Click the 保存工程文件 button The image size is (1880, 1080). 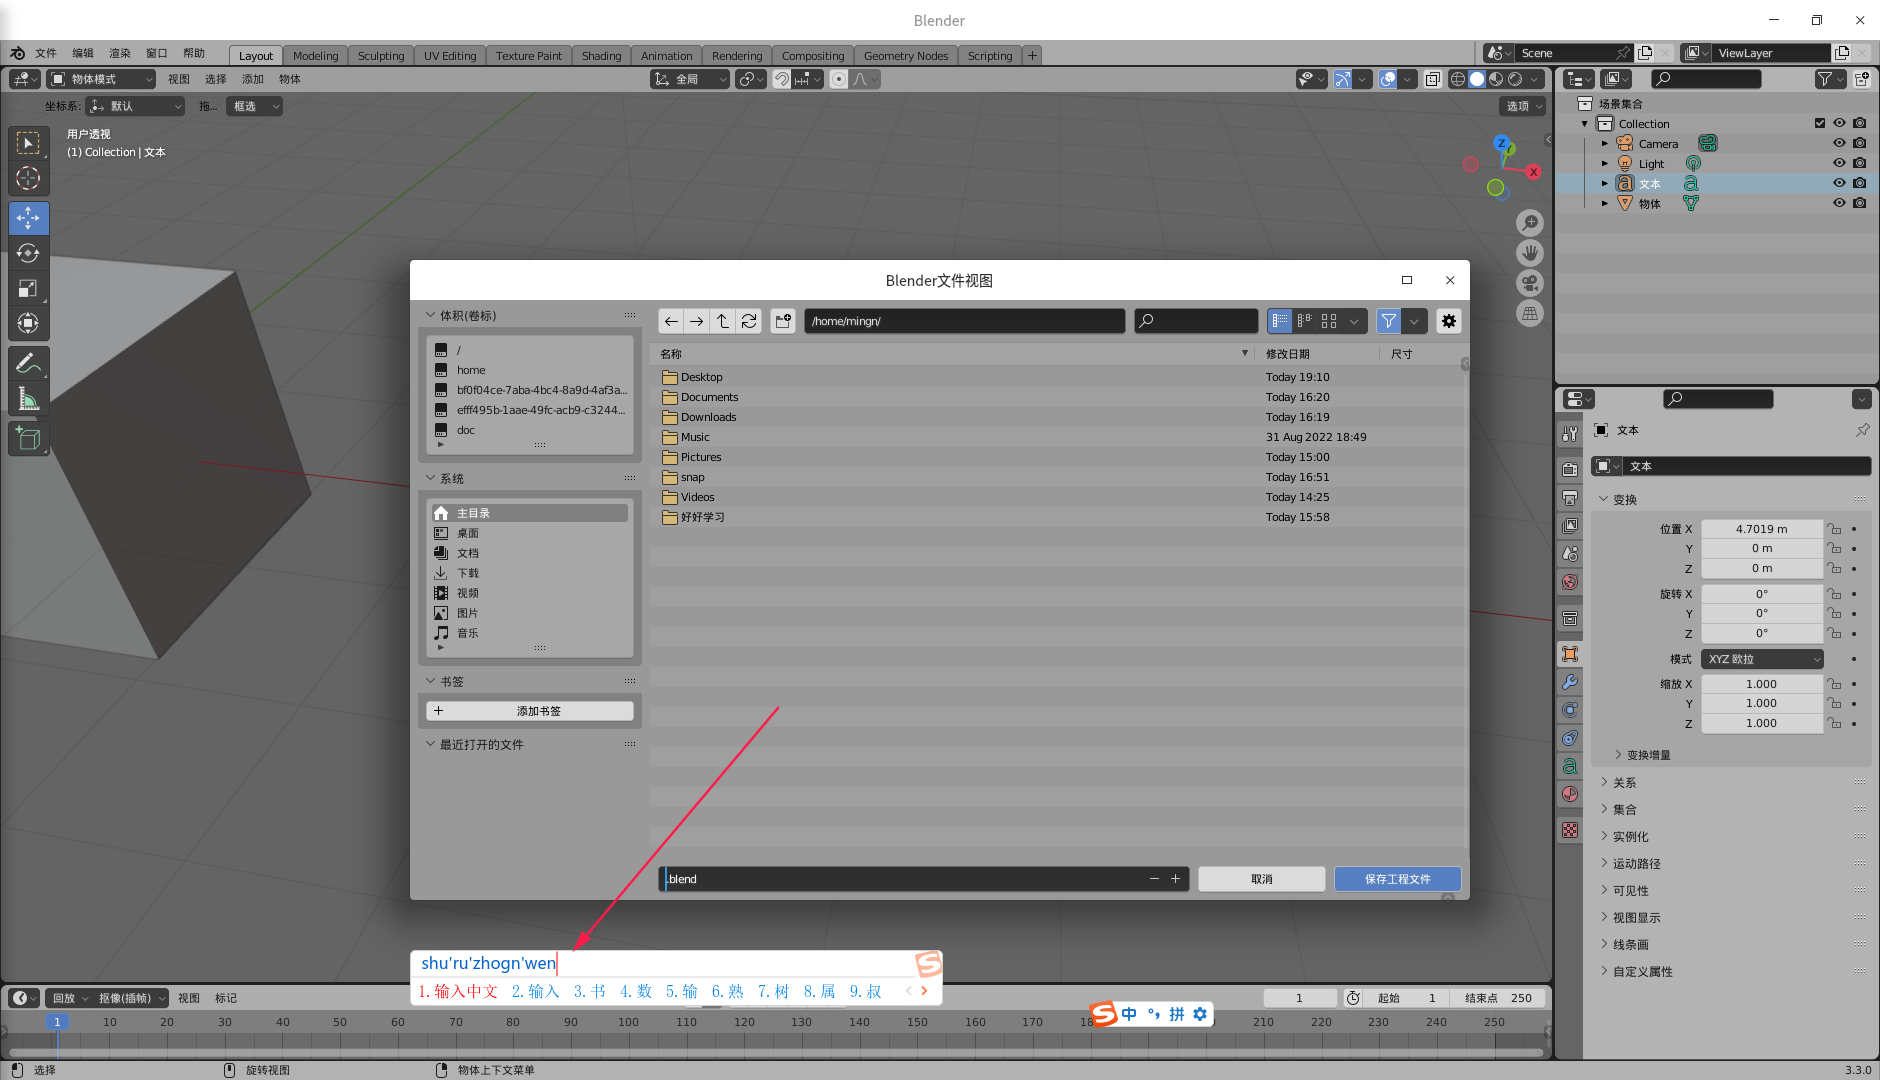(1398, 879)
